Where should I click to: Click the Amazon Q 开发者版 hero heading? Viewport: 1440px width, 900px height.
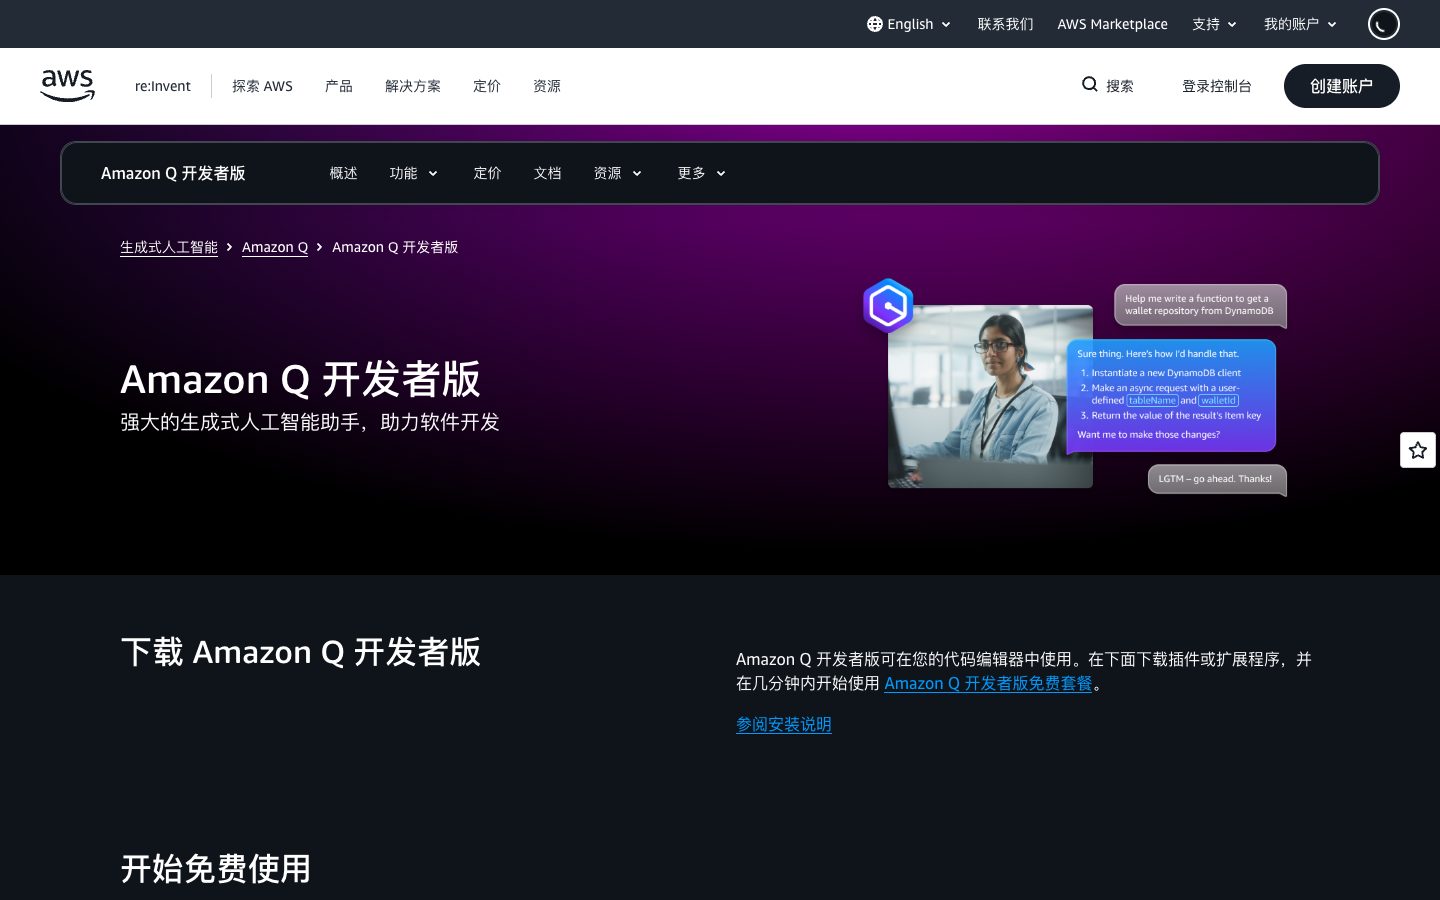point(300,380)
